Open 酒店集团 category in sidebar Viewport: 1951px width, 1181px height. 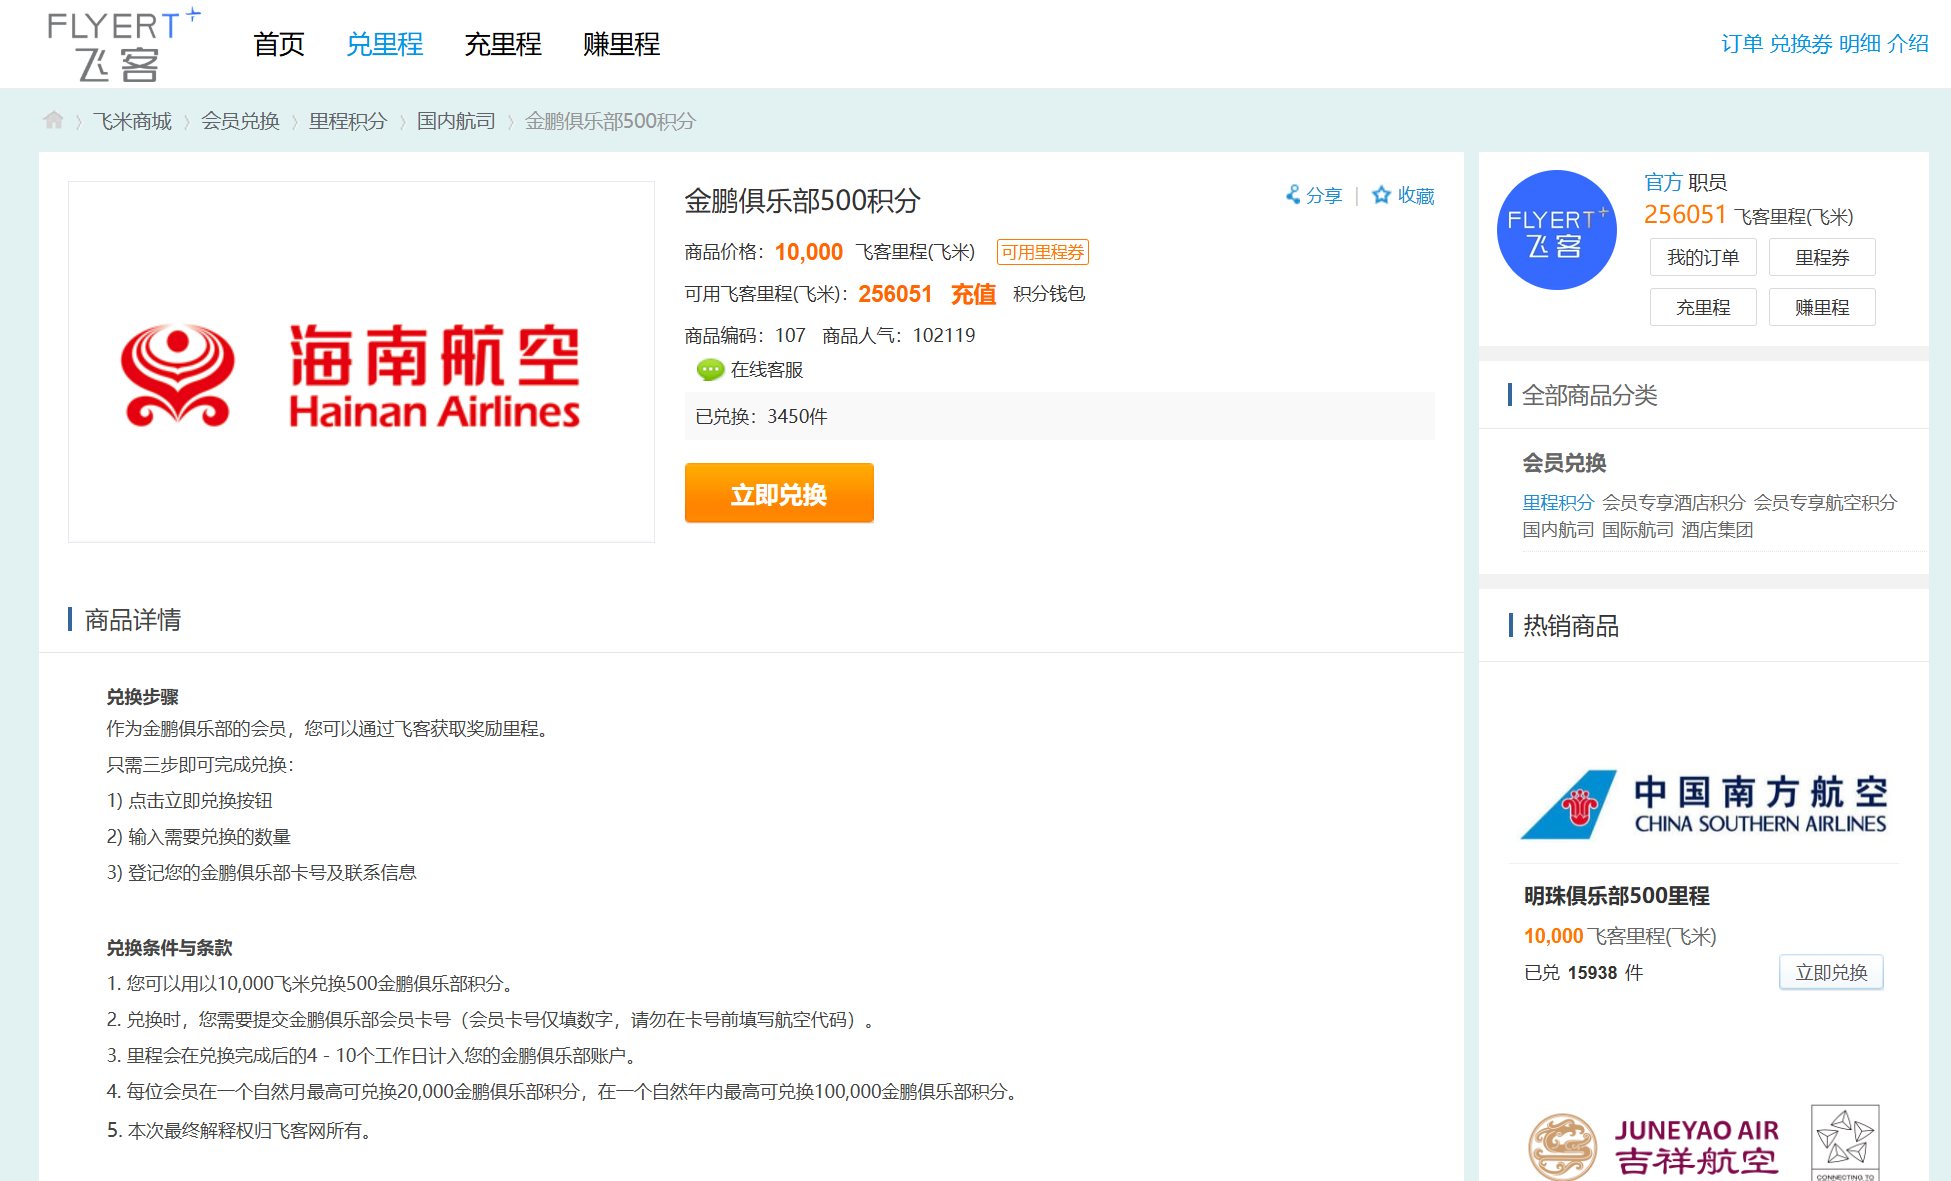1717,529
